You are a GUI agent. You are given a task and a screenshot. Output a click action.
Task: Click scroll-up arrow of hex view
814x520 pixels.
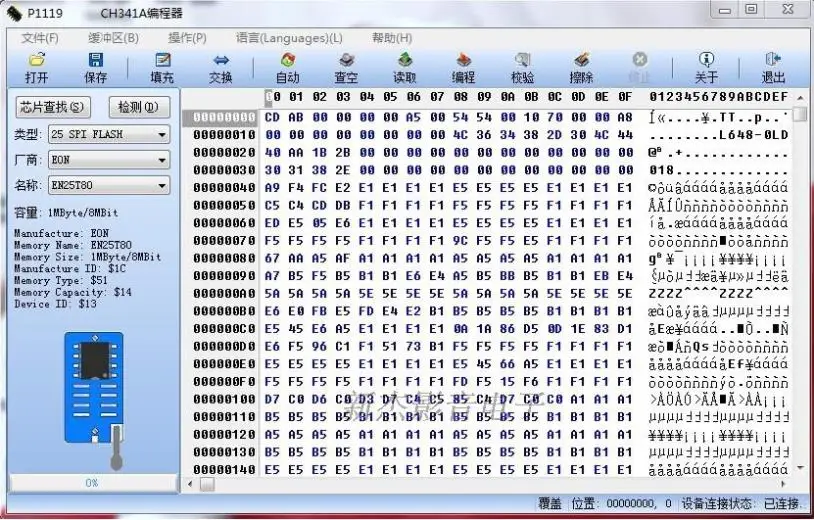[x=802, y=98]
